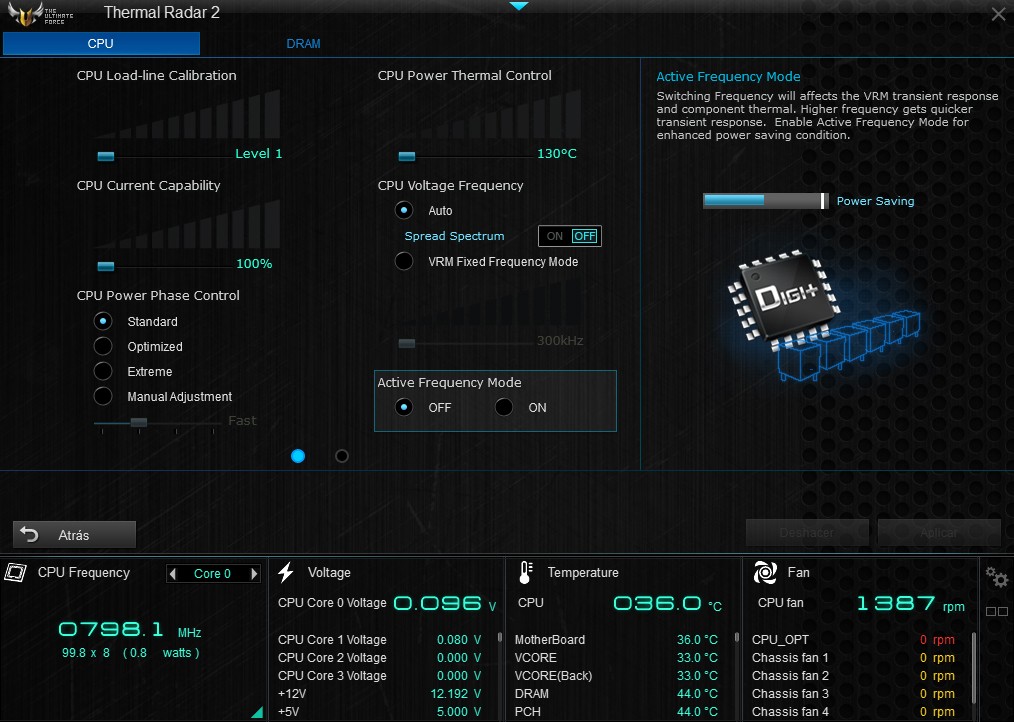This screenshot has width=1014, height=722.
Task: Click the 300kHz fixed frequency slider handle
Action: [x=407, y=343]
